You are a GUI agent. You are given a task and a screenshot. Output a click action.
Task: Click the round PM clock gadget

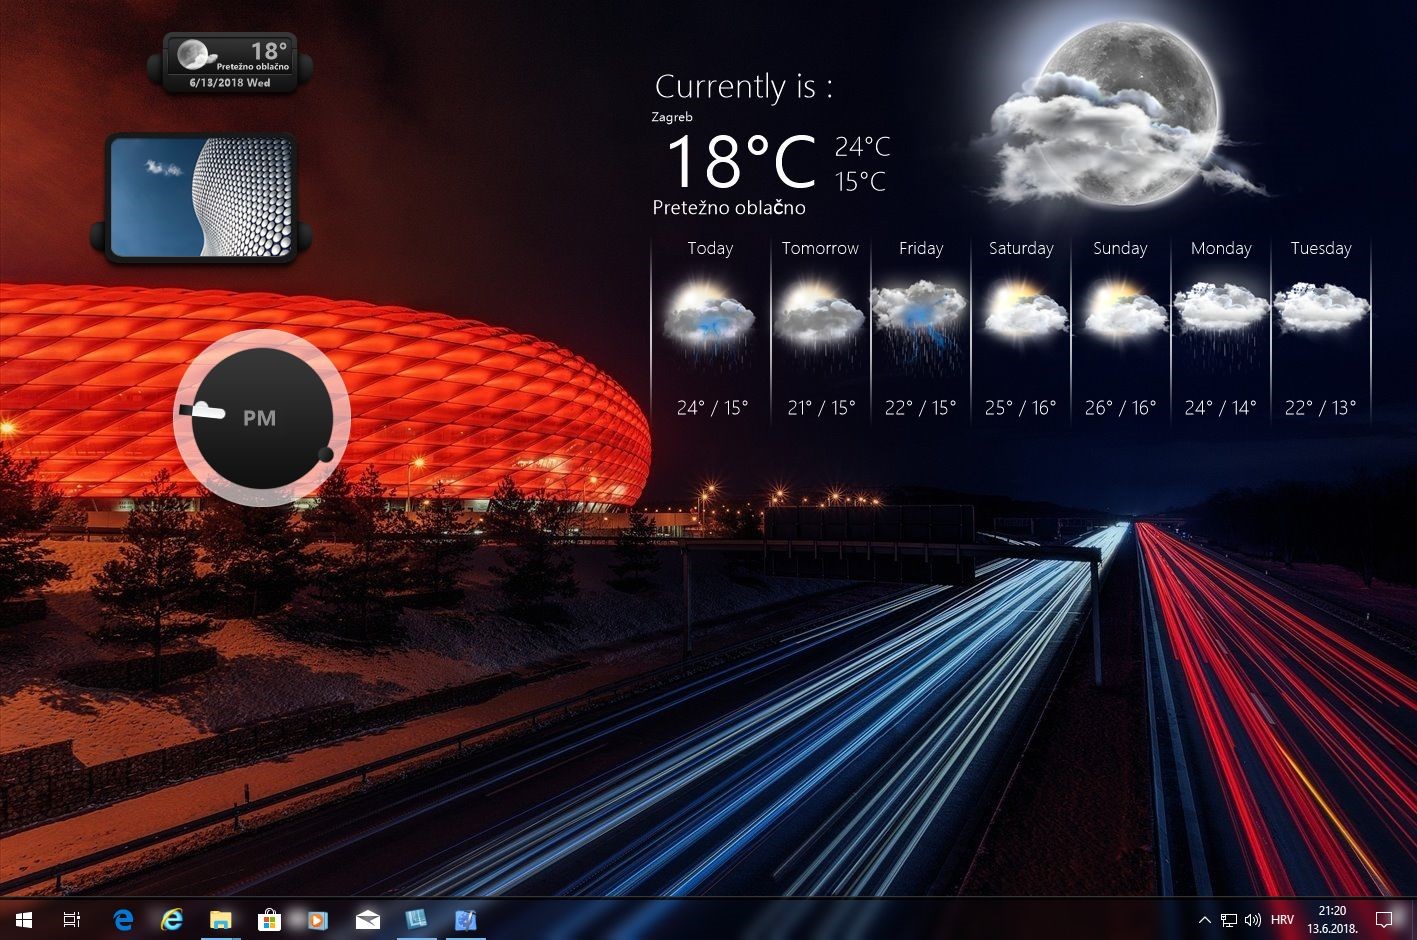pos(262,418)
